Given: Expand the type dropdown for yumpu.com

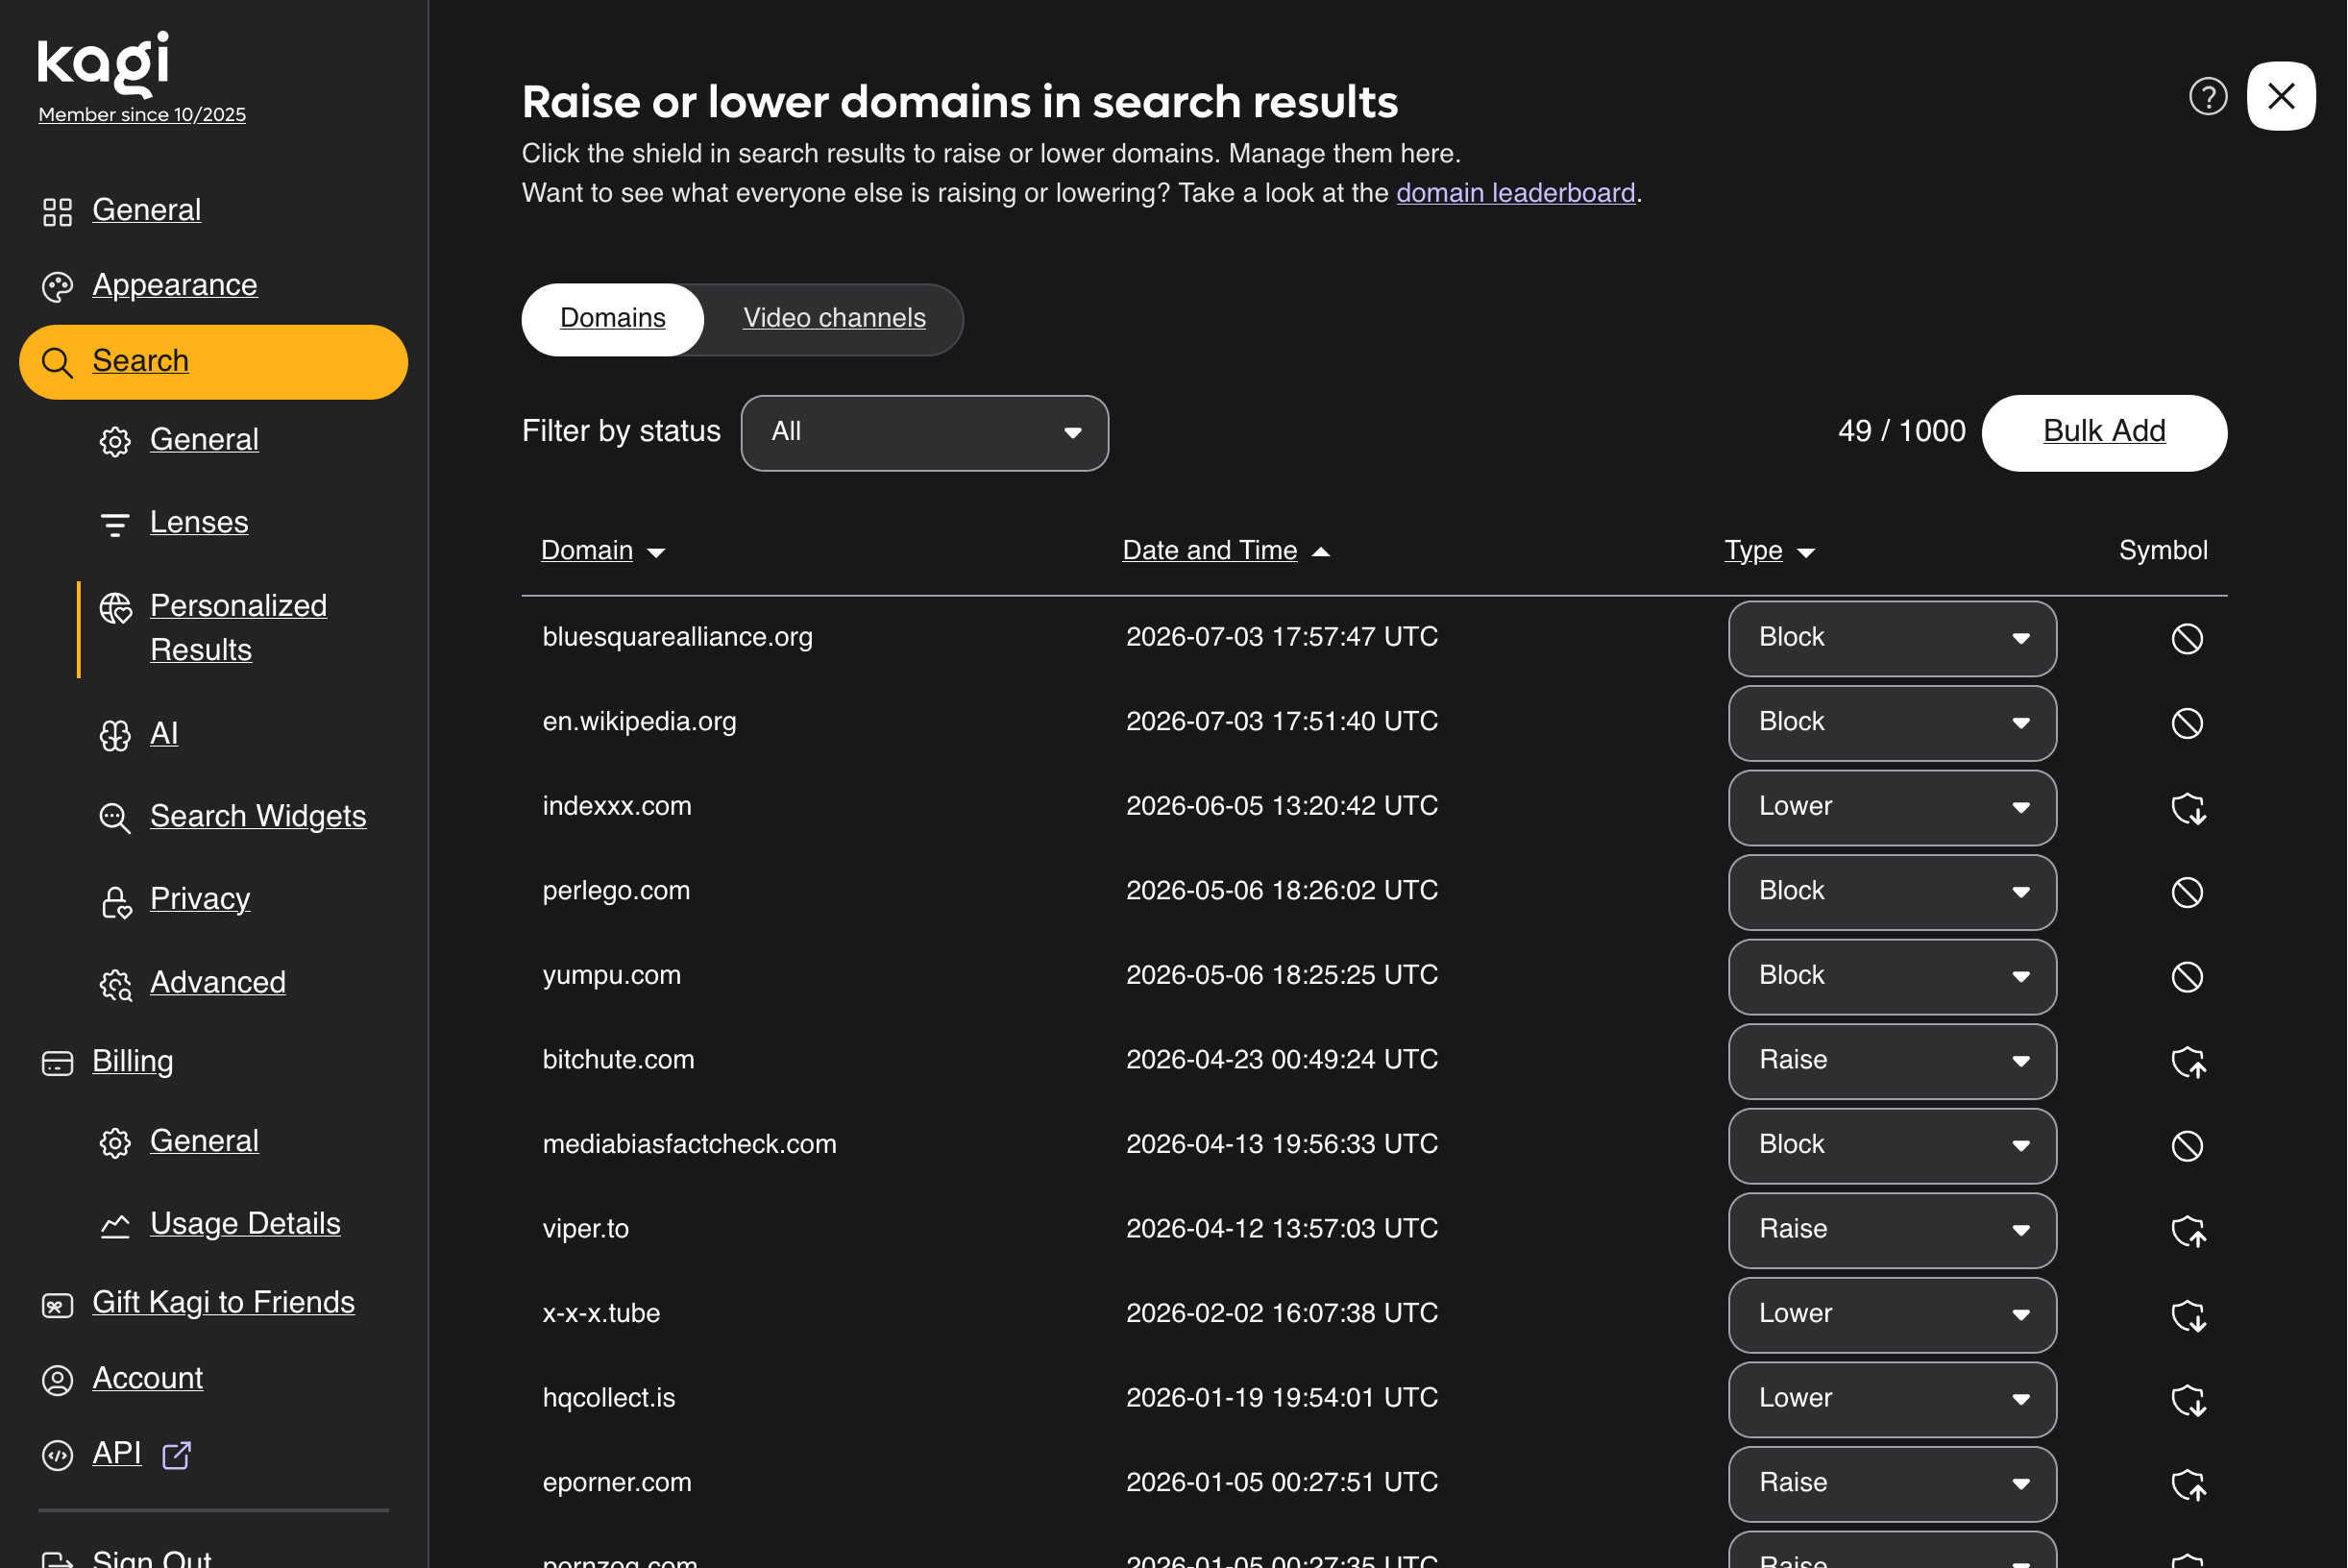Looking at the screenshot, I should (1891, 977).
